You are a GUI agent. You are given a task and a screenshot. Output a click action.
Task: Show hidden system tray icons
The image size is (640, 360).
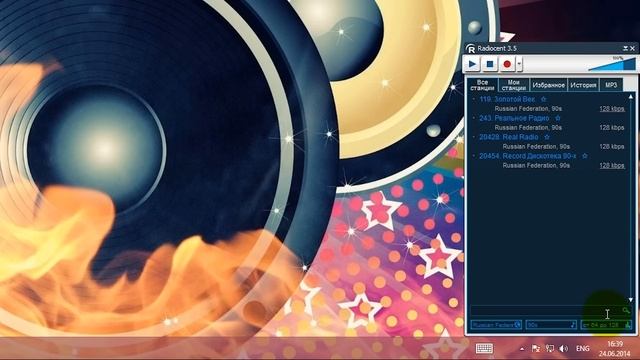(x=522, y=349)
